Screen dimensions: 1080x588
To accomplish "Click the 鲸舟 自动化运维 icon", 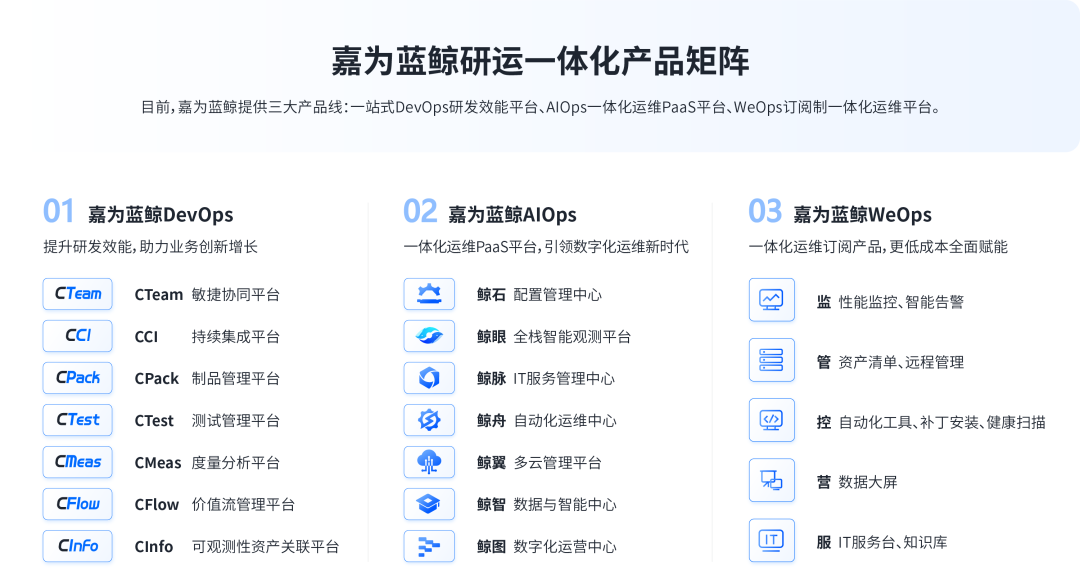I will (x=429, y=420).
